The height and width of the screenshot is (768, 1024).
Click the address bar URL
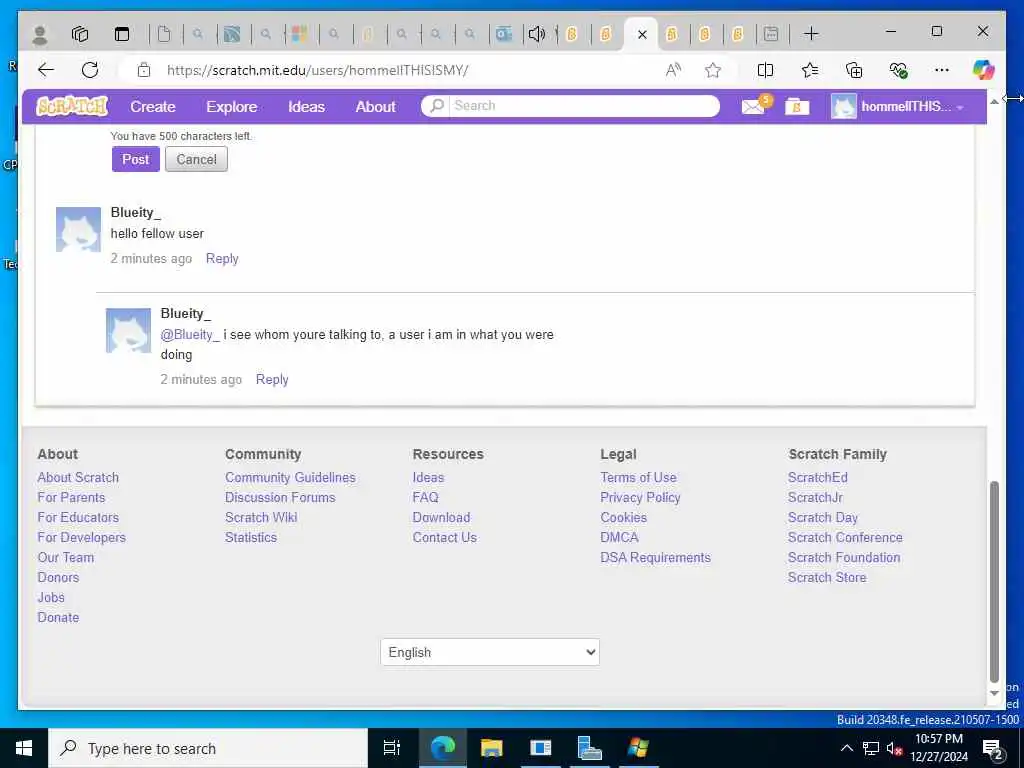pos(318,70)
